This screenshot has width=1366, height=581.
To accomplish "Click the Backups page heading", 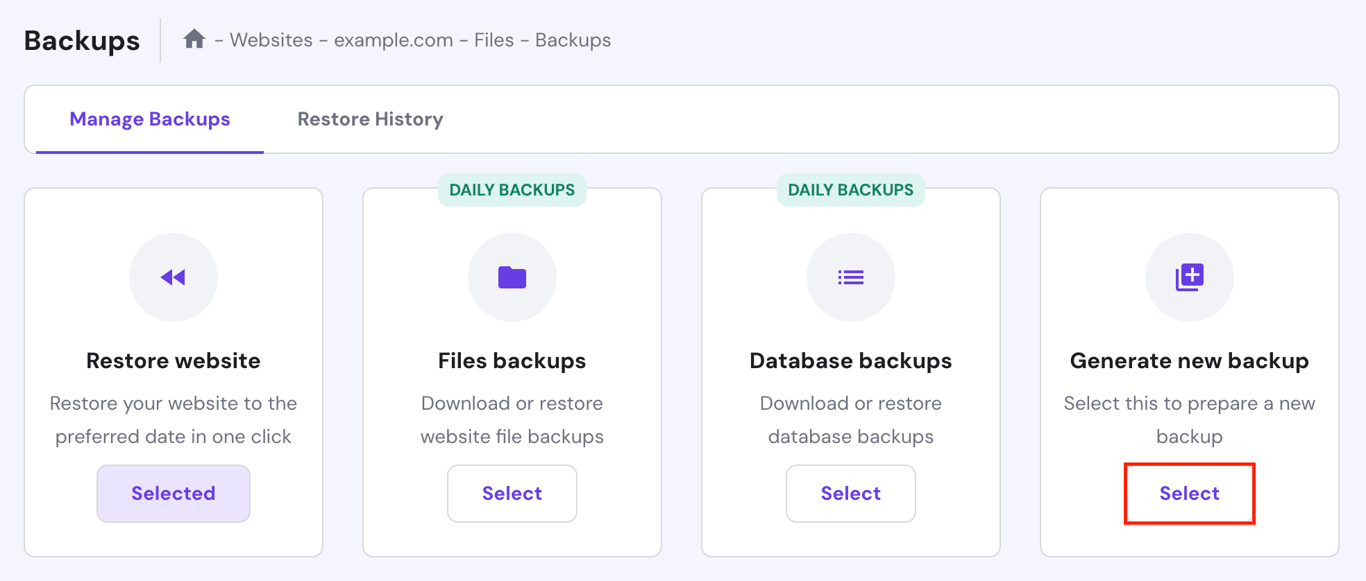I will coord(81,39).
